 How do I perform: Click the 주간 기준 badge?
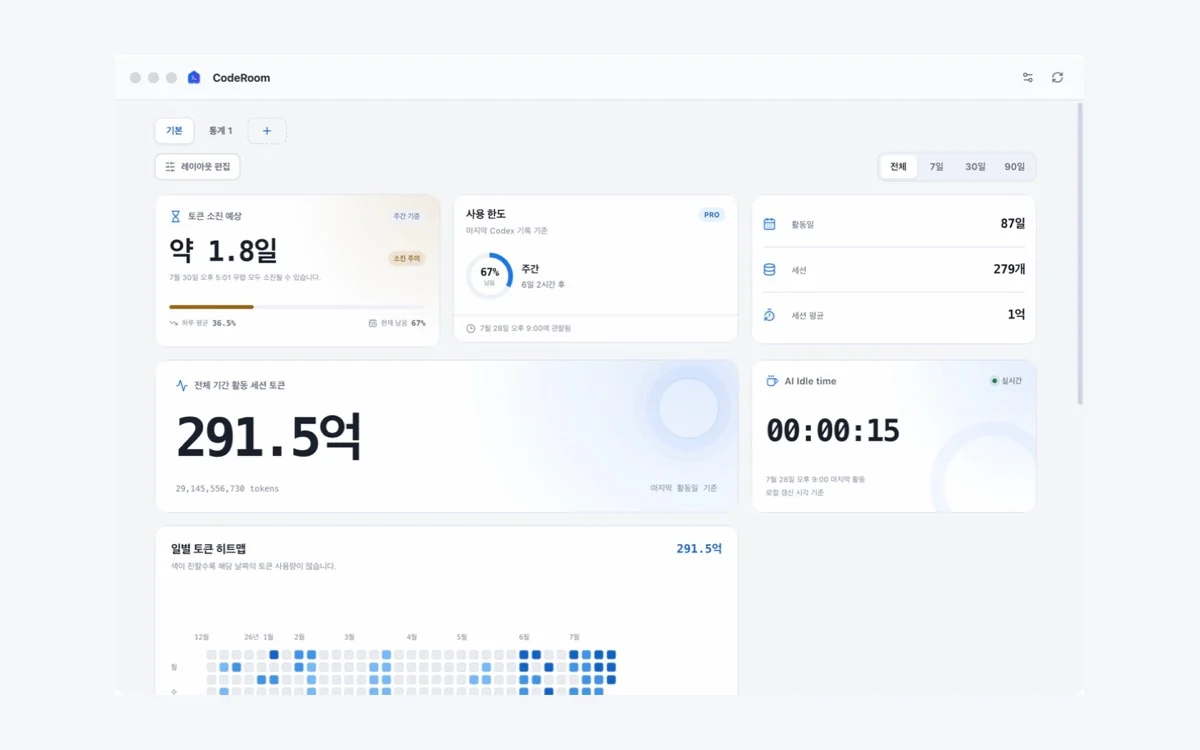[407, 216]
